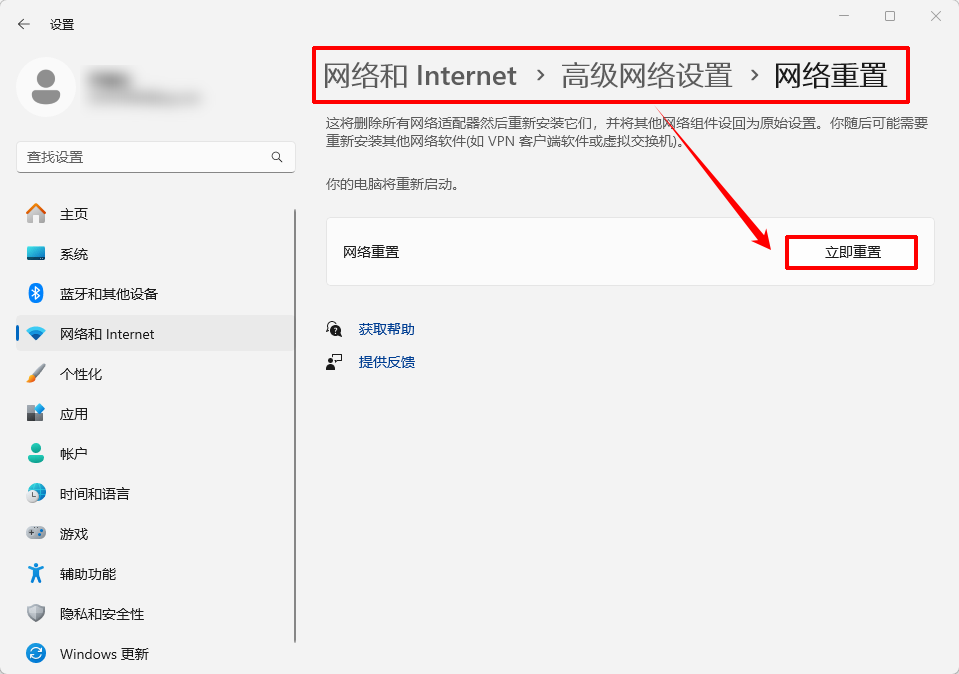Viewport: 959px width, 674px height.
Task: Click the 获取帮助 headset icon
Action: tap(334, 329)
